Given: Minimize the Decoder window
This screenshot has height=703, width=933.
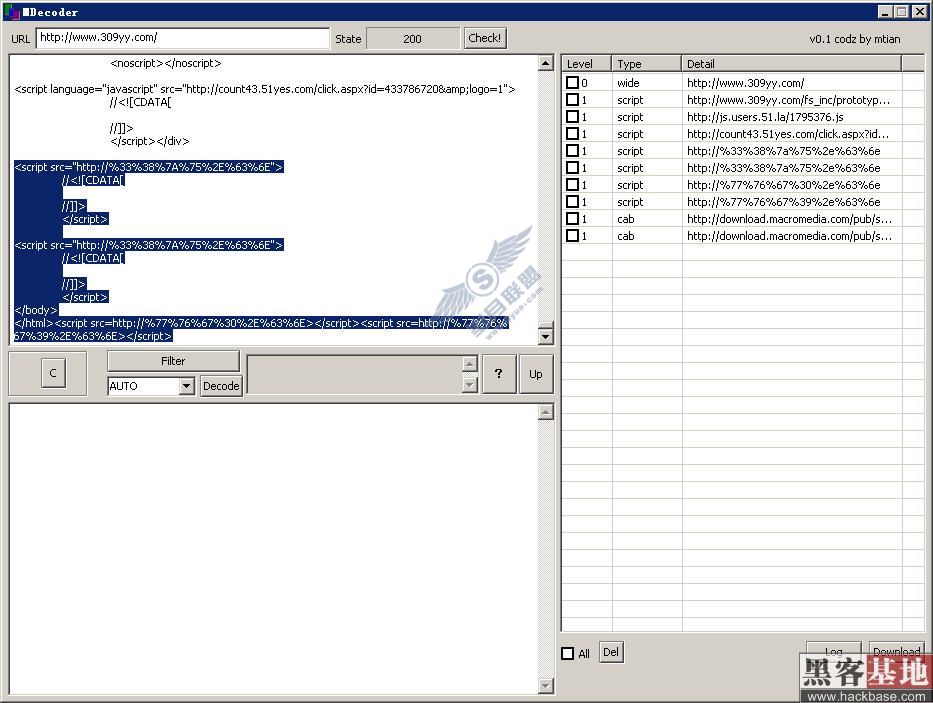Looking at the screenshot, I should point(885,11).
